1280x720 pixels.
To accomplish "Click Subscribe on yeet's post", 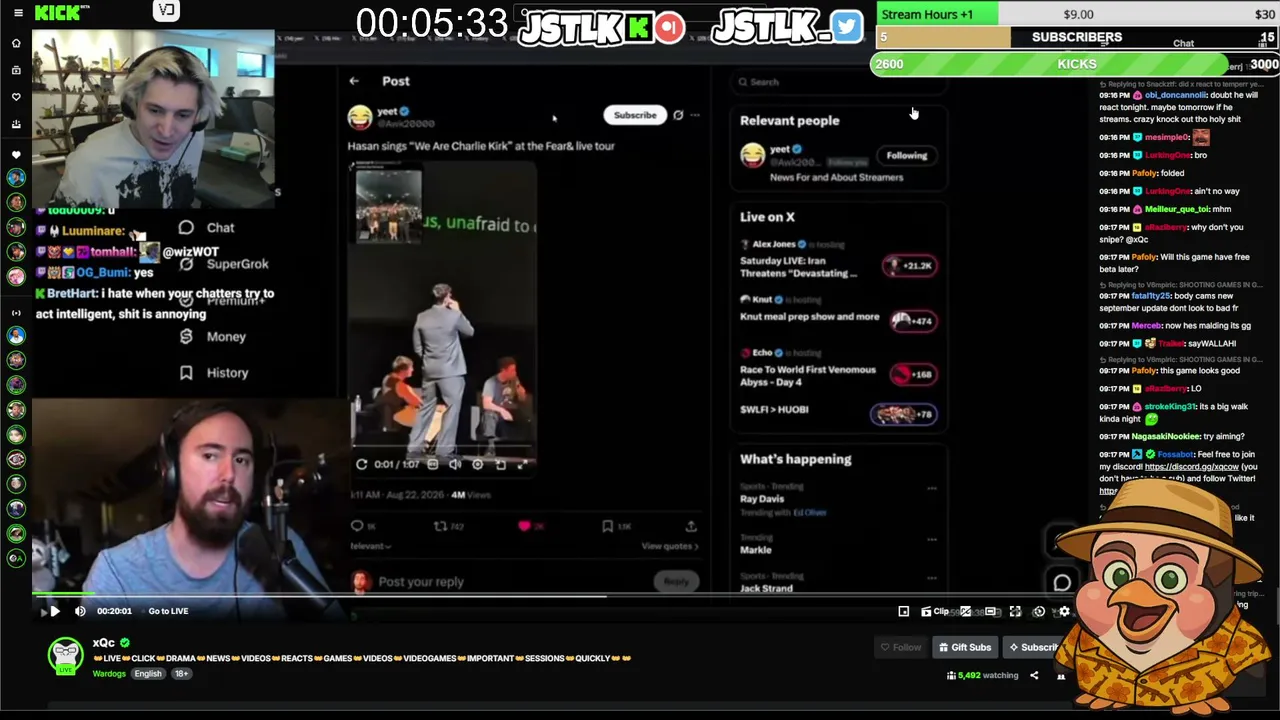I will tap(635, 115).
